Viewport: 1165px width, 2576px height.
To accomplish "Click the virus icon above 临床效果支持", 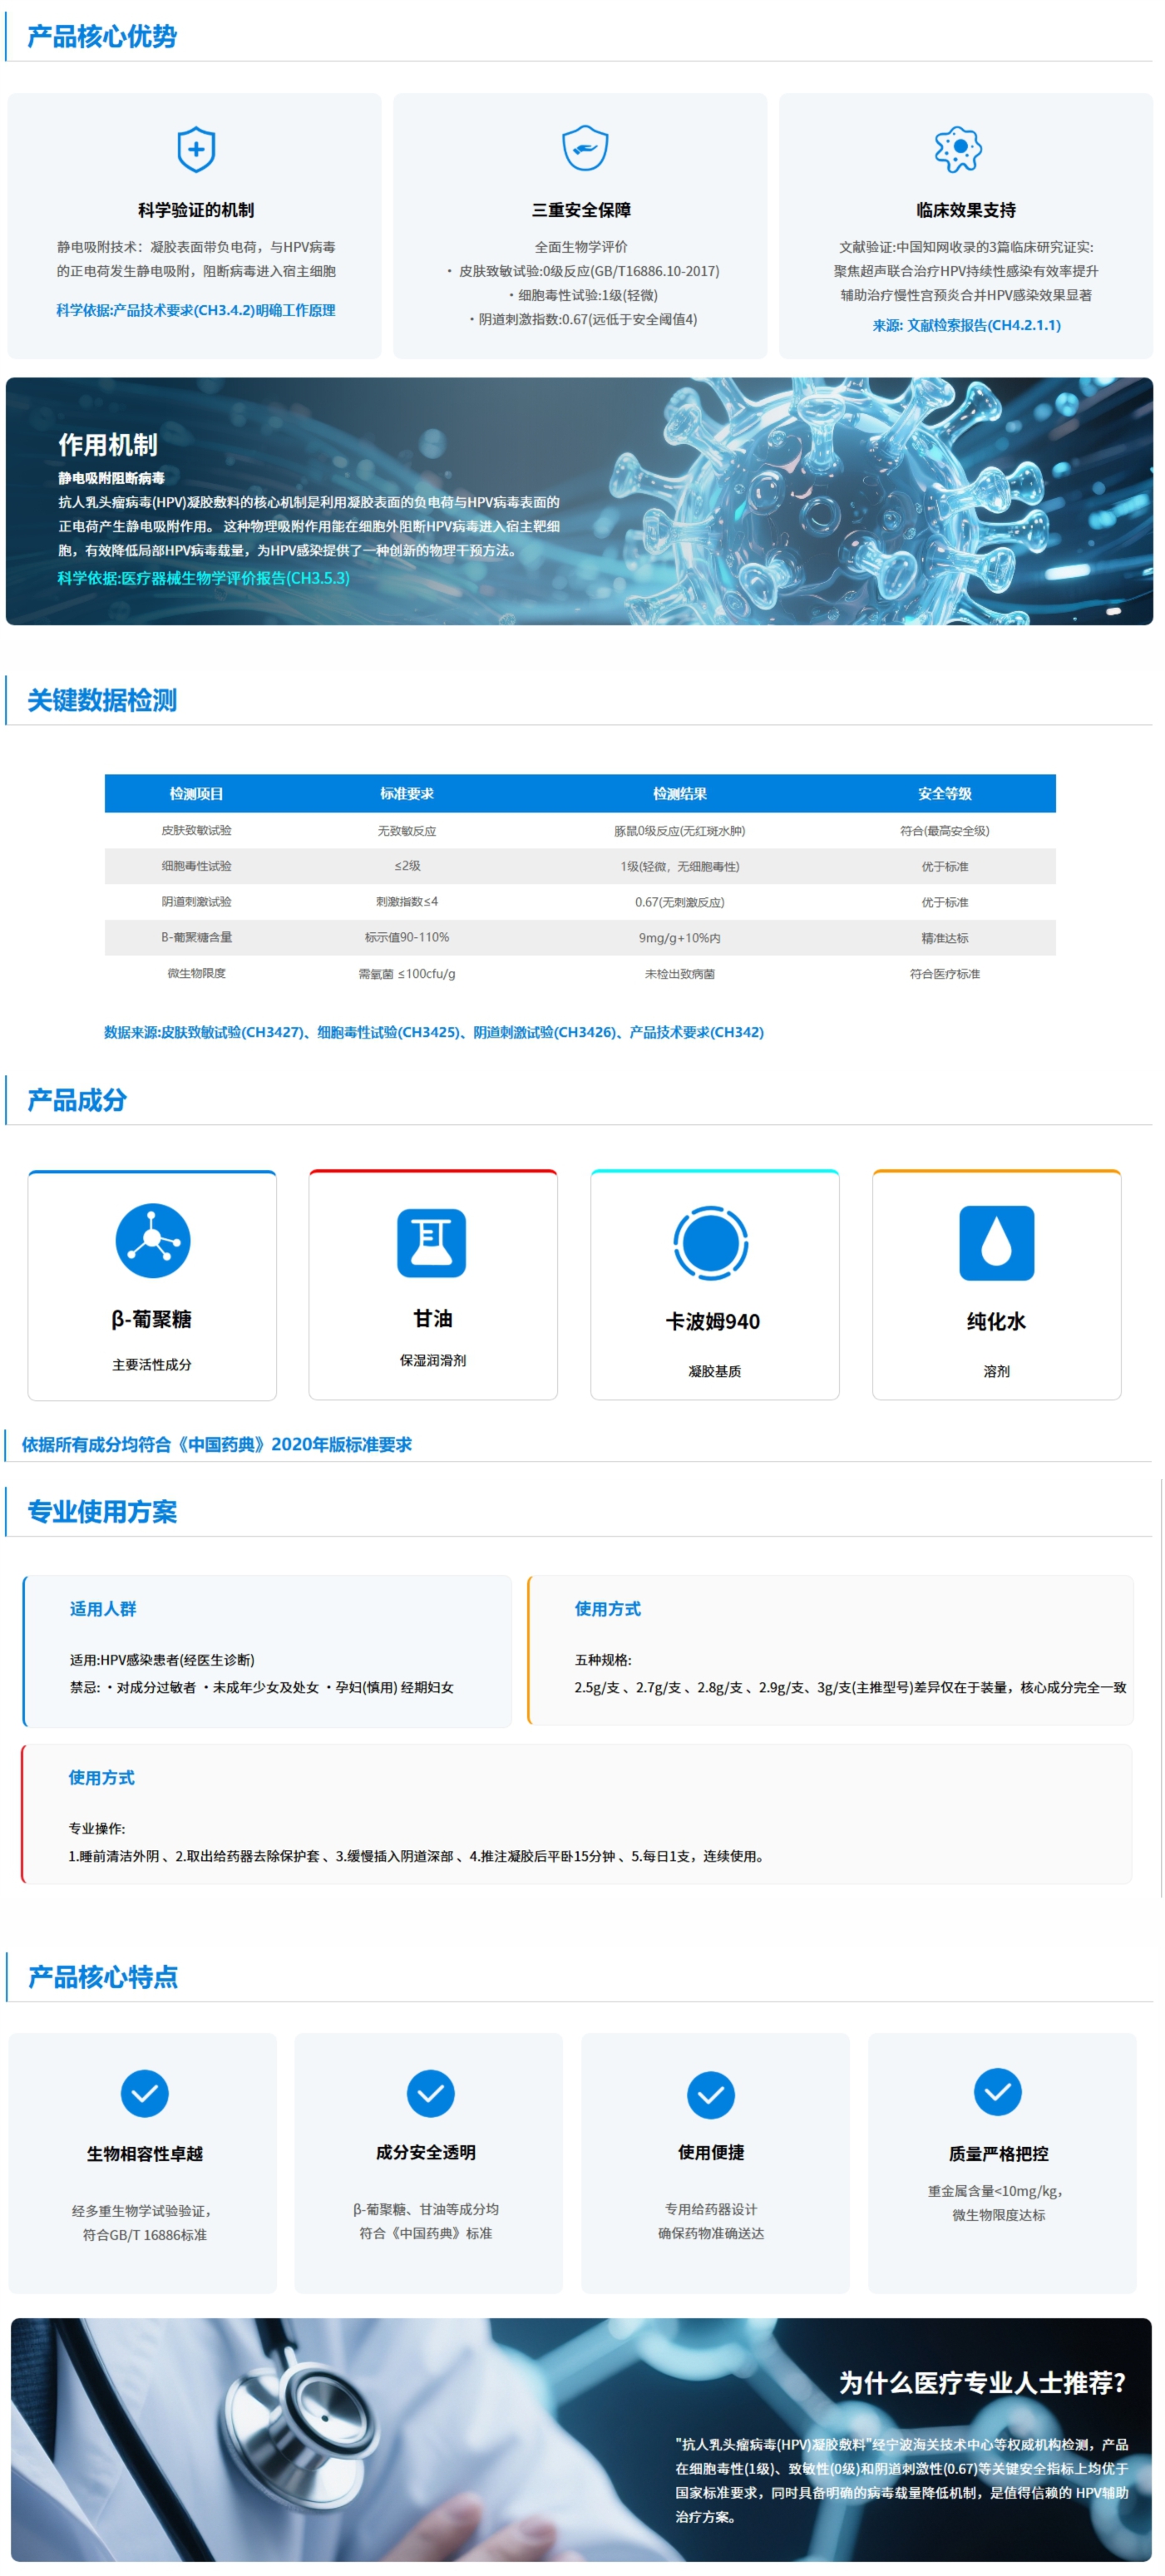I will point(958,149).
